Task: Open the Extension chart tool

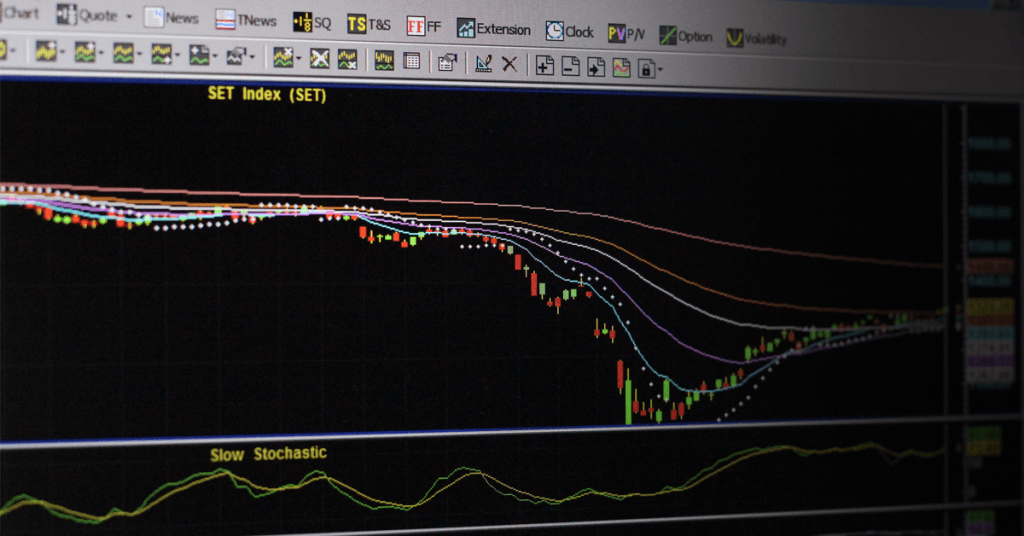Action: click(494, 29)
